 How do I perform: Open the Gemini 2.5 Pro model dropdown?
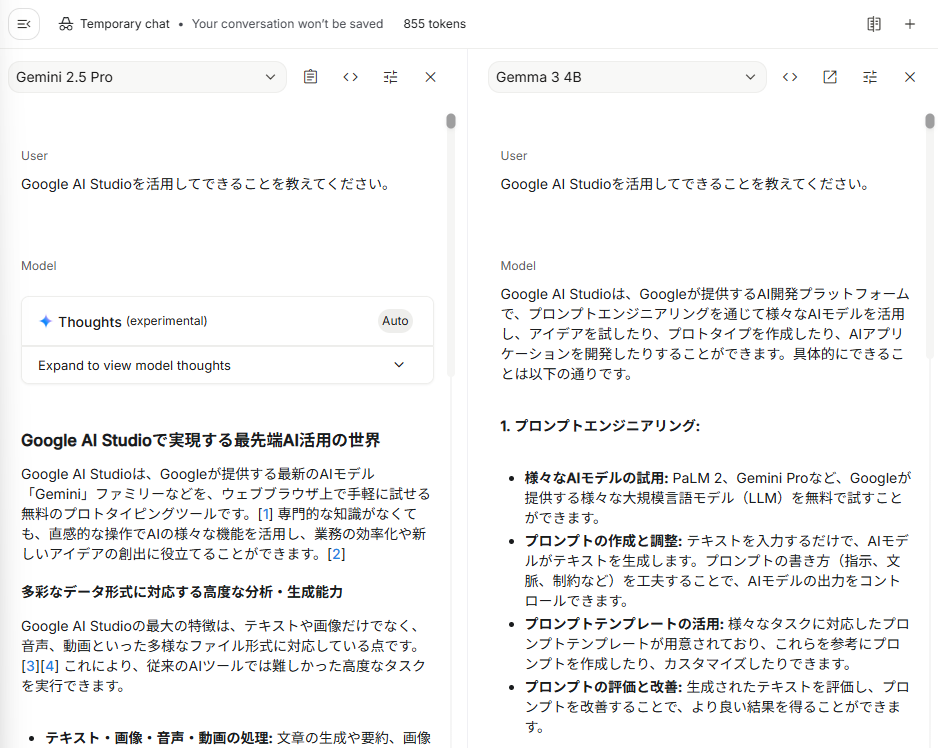(x=147, y=77)
